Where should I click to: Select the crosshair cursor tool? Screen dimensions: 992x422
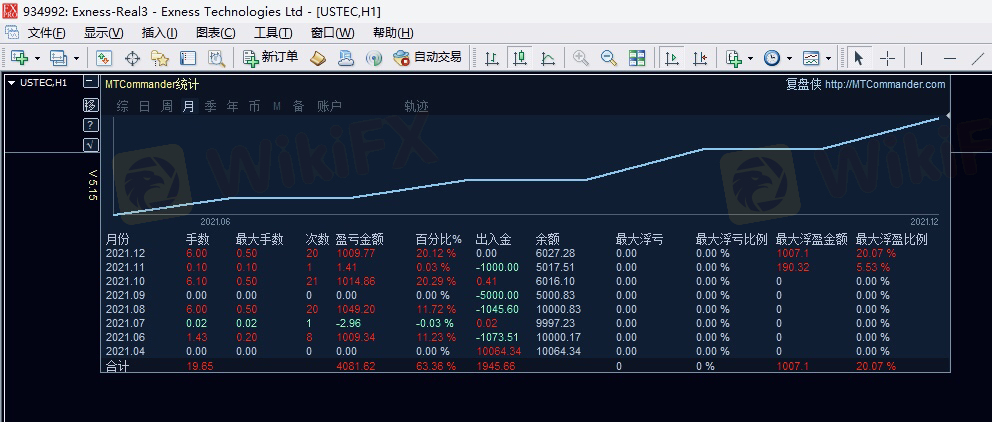pos(886,58)
